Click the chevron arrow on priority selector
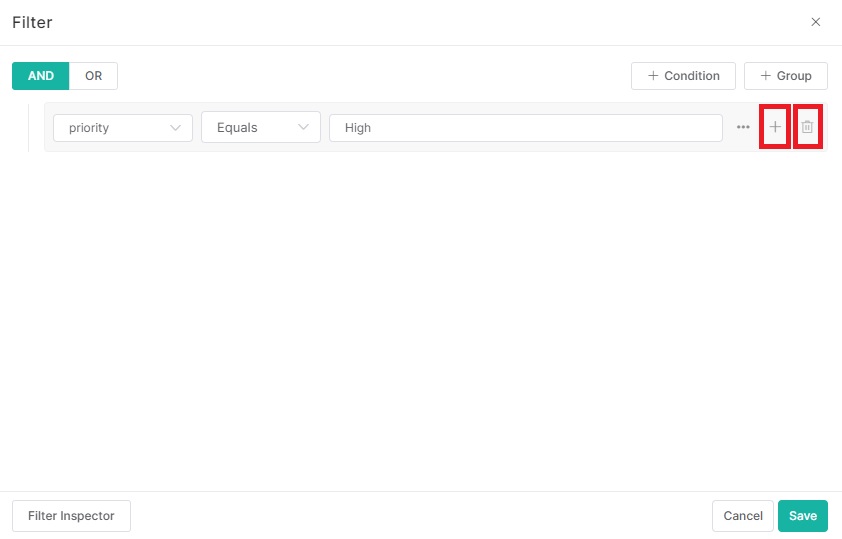The width and height of the screenshot is (842, 539). (x=176, y=128)
